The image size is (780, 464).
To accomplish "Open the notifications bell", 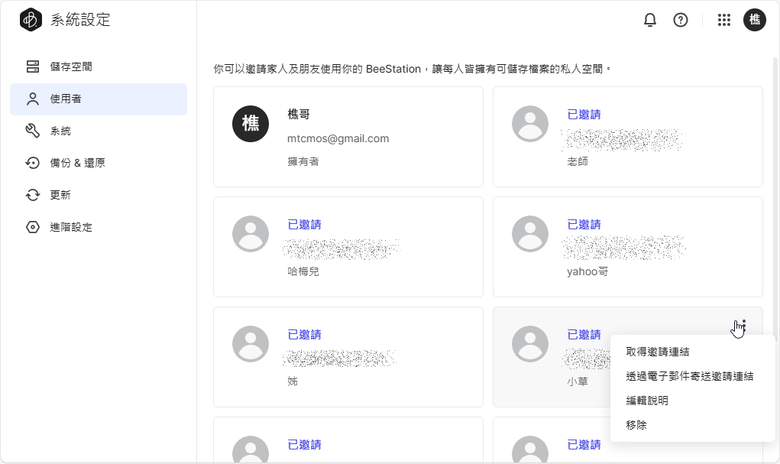I will [x=650, y=20].
